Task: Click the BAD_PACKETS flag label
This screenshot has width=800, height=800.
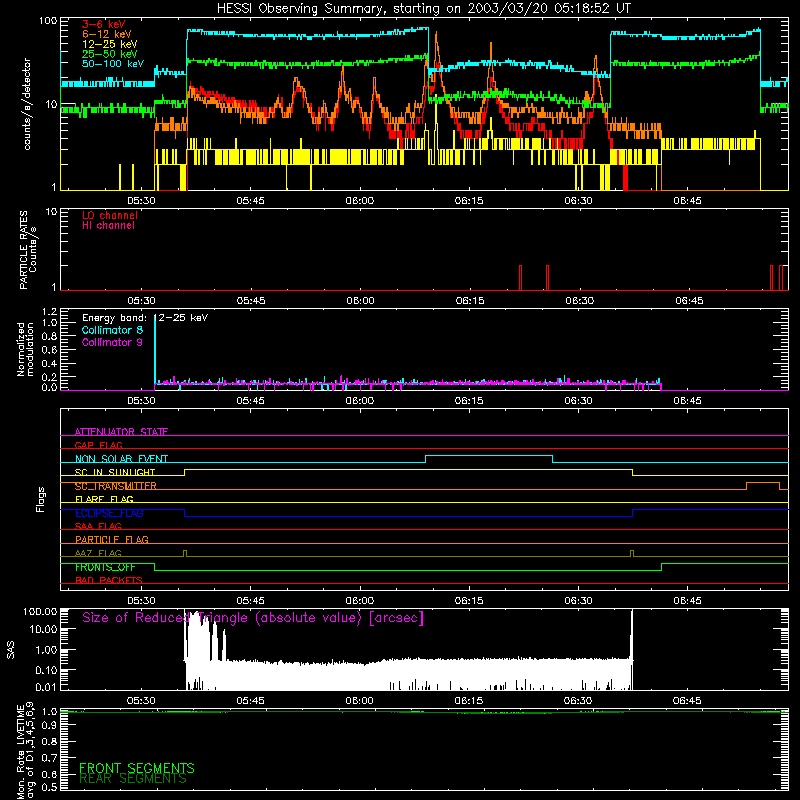Action: [109, 580]
